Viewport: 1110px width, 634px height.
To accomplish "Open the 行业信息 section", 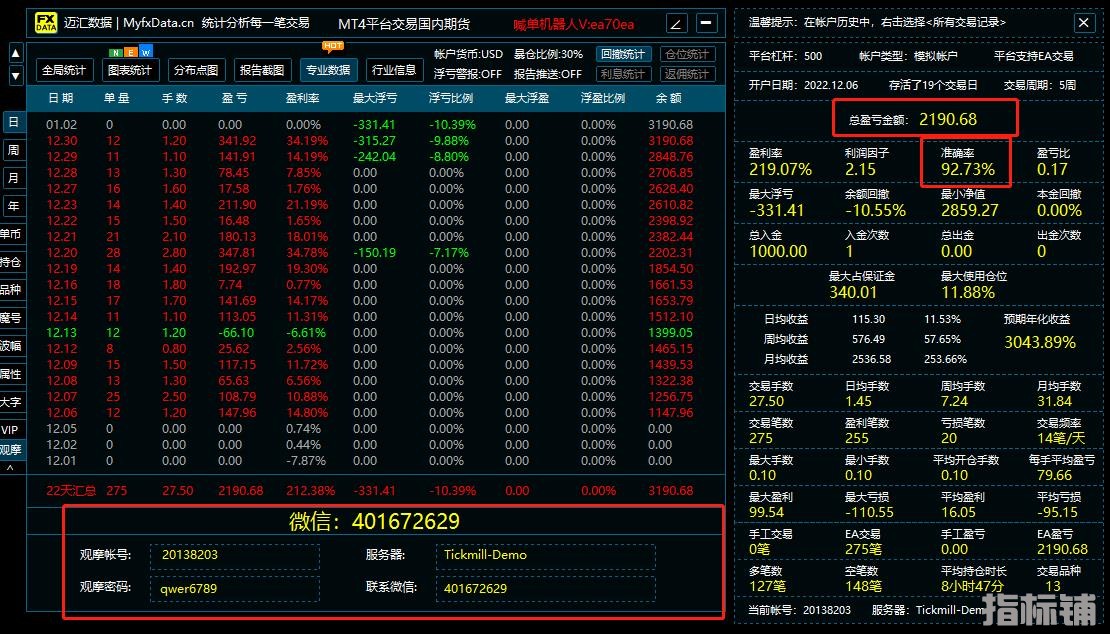I will (394, 70).
